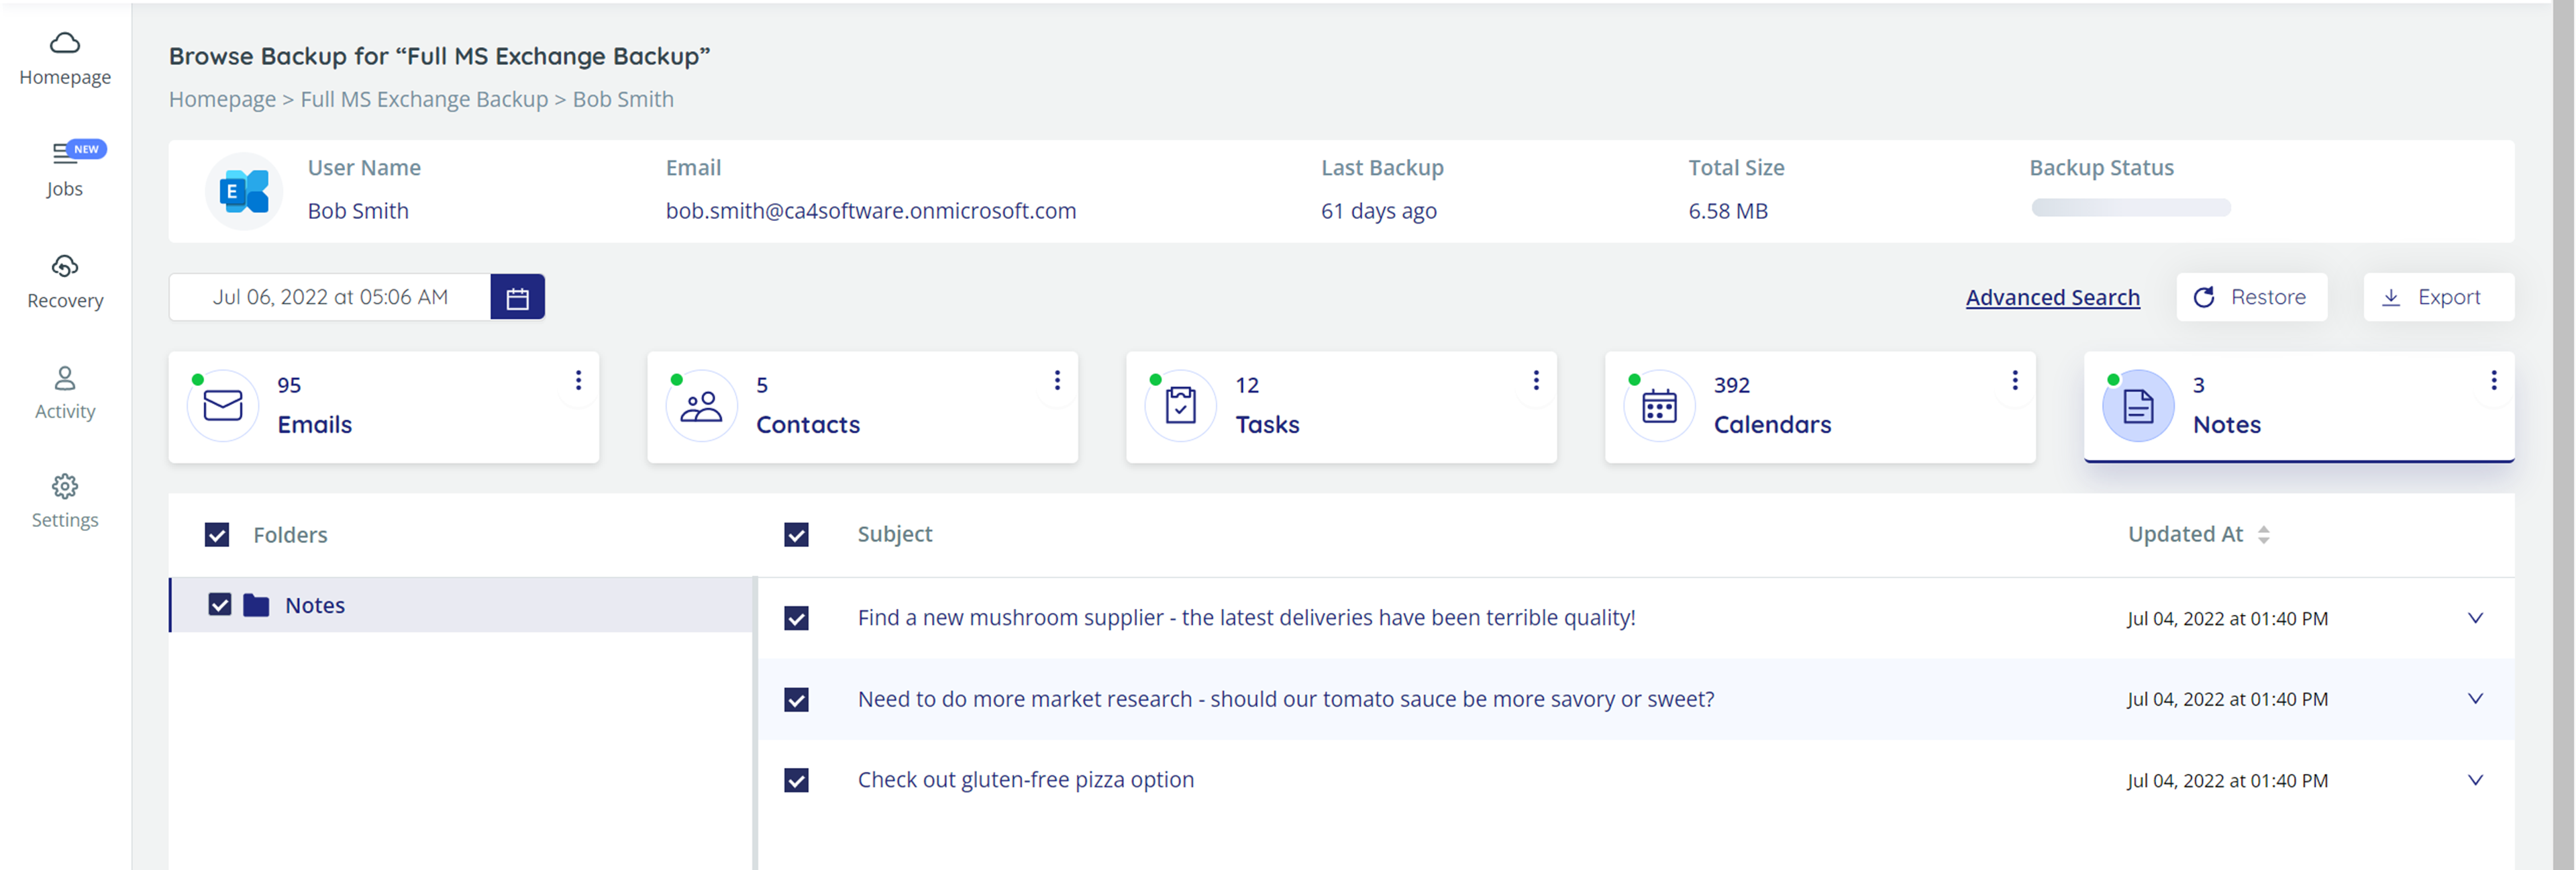This screenshot has height=870, width=2576.
Task: Click the Export button
Action: (2439, 297)
